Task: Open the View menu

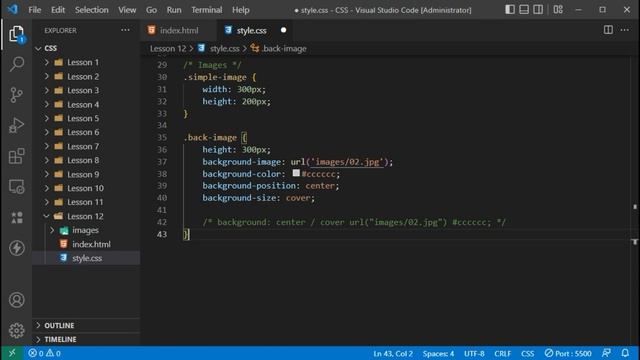Action: (127, 10)
